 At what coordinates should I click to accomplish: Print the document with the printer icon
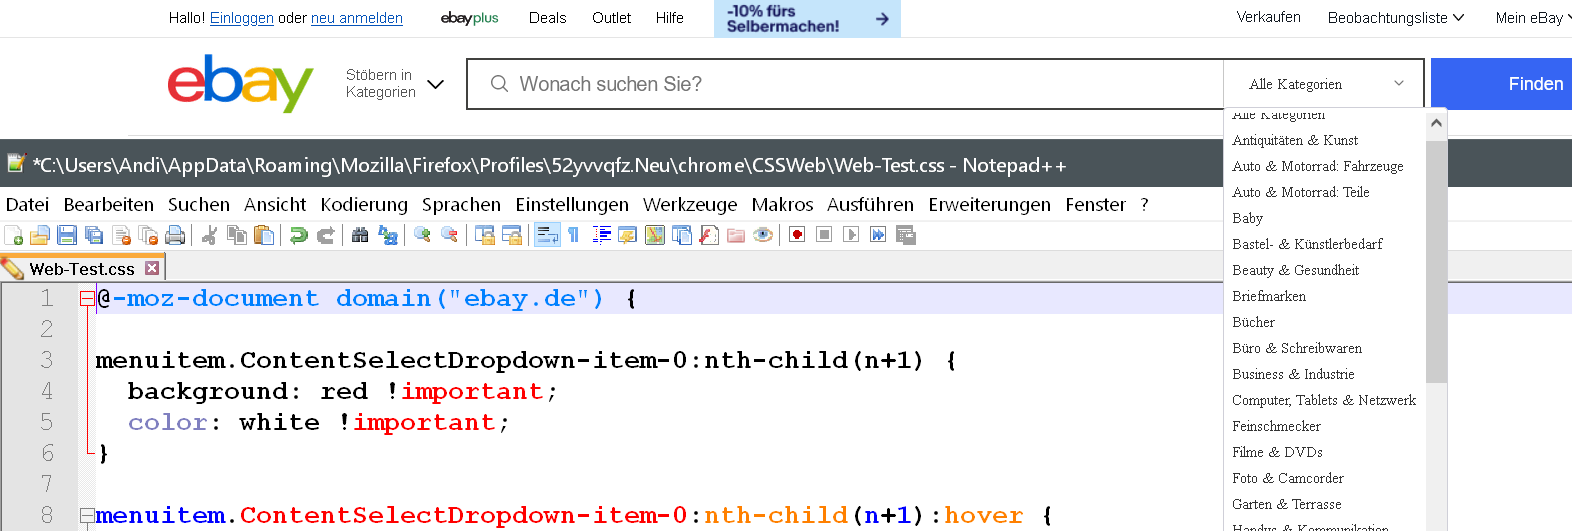[175, 235]
